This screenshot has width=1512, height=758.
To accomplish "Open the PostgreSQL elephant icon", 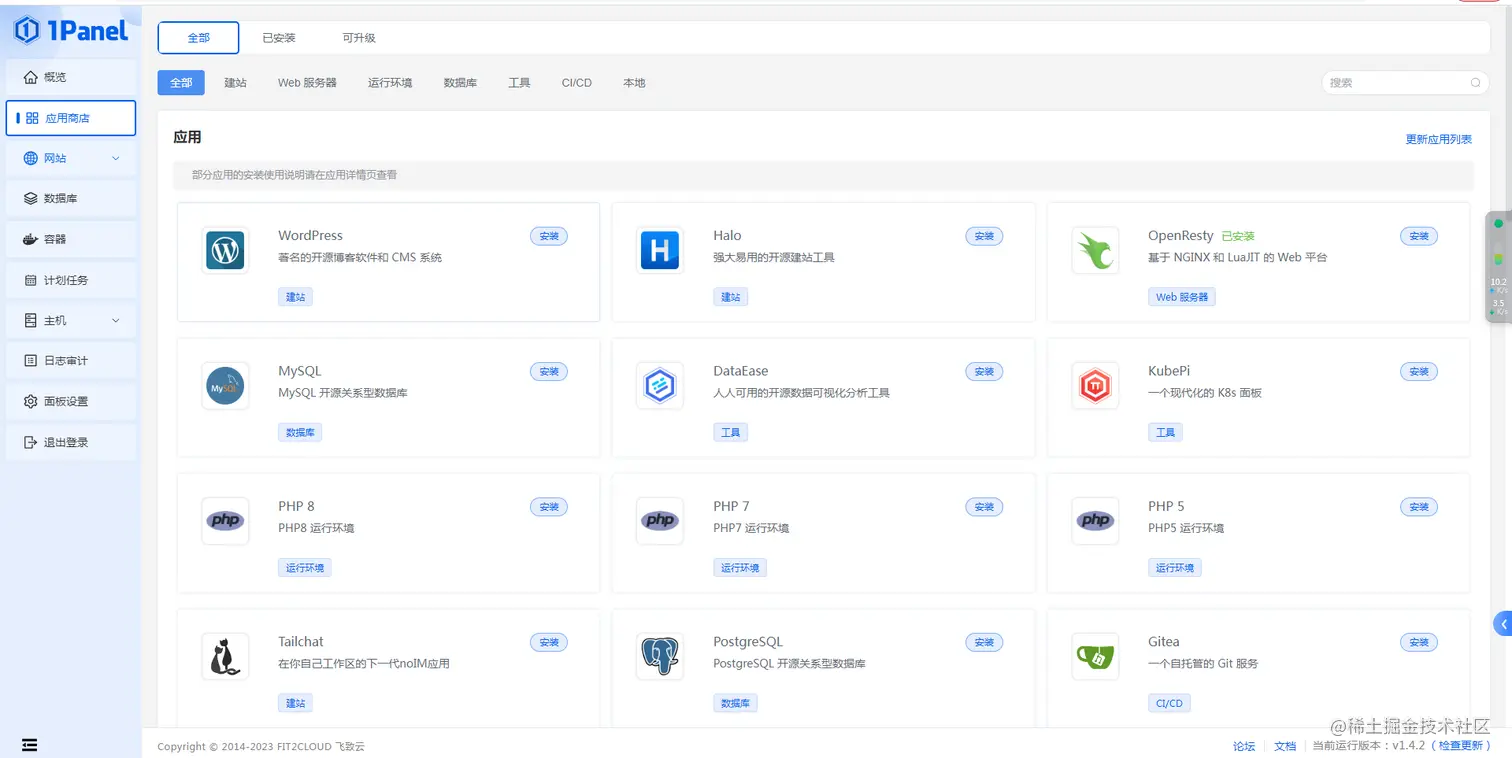I will click(660, 657).
